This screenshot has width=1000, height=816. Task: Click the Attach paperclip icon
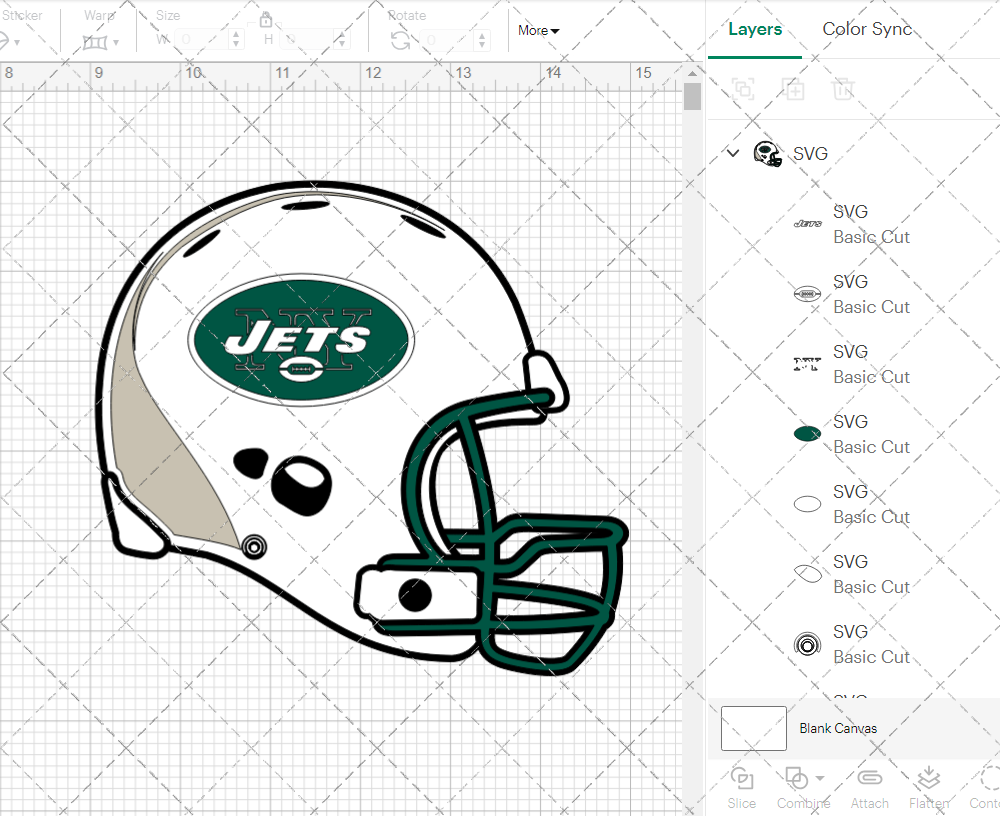pos(869,778)
